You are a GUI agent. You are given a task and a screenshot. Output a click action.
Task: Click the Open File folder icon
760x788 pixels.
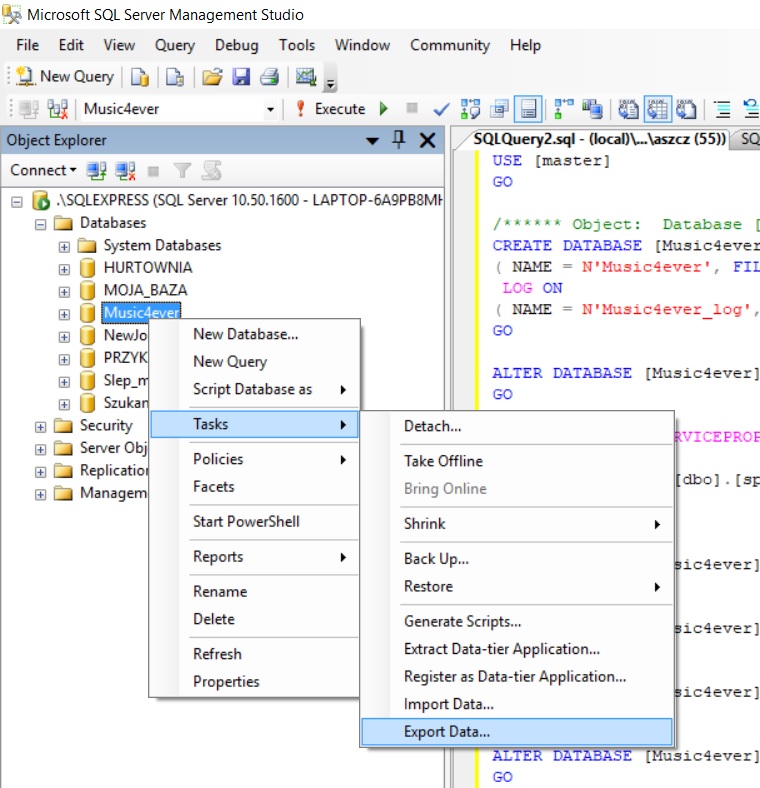coord(212,76)
